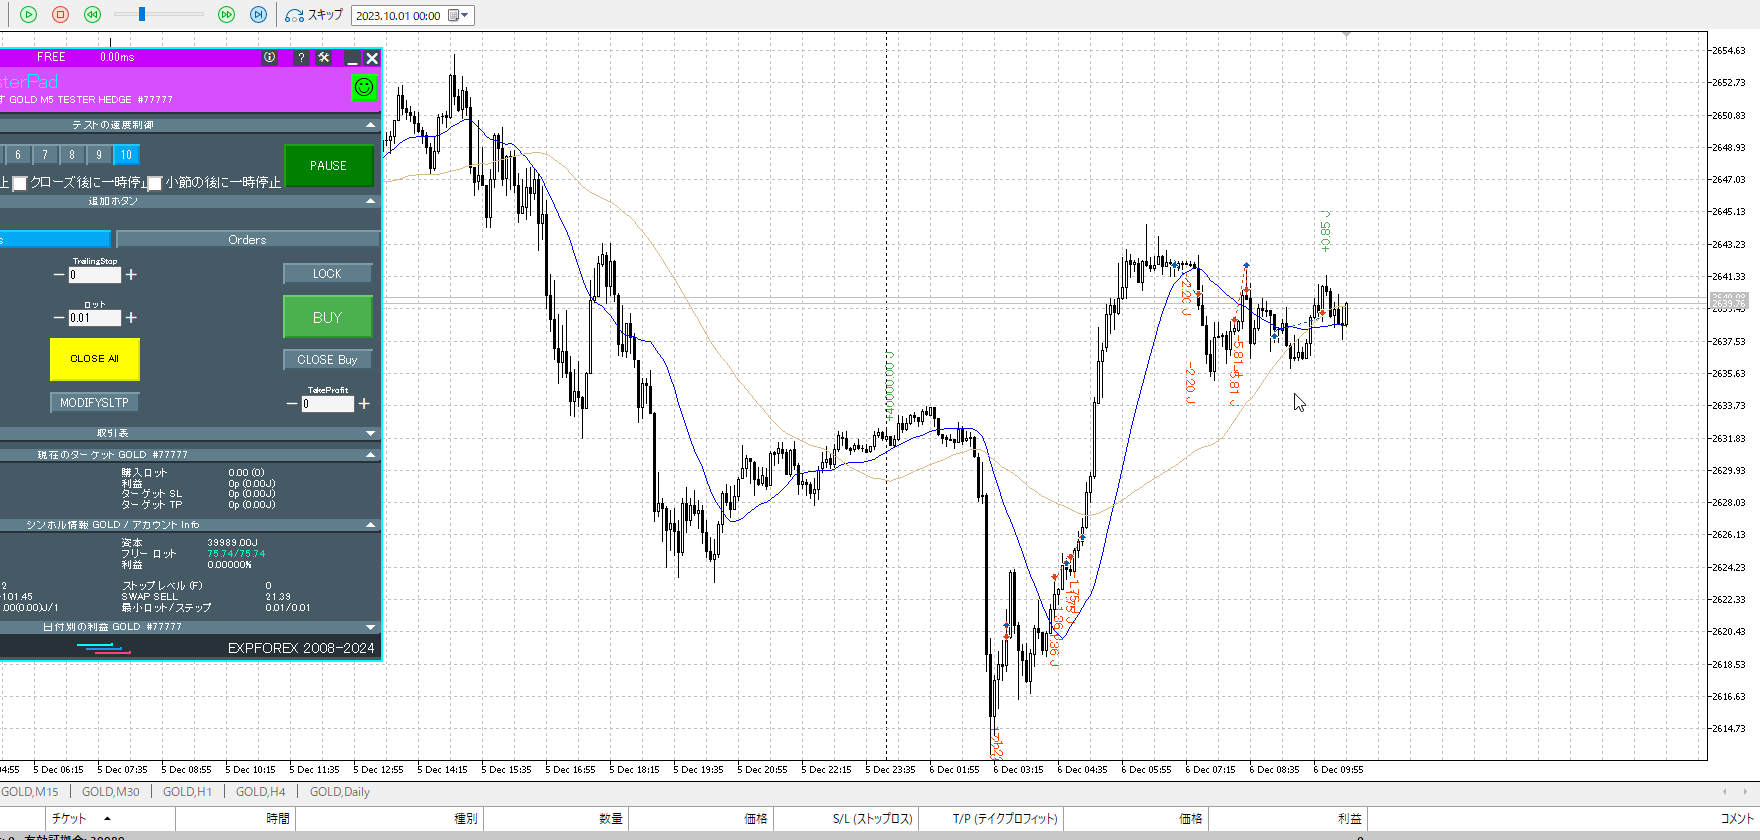Click the tester speed slider handle
1760x840 pixels.
142,14
